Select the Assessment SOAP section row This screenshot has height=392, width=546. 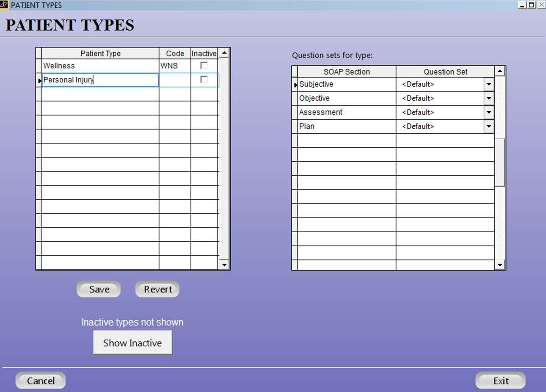pos(347,112)
